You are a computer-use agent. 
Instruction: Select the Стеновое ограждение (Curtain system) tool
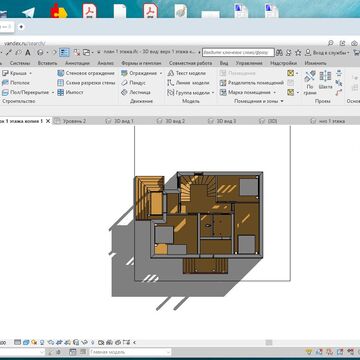point(86,73)
